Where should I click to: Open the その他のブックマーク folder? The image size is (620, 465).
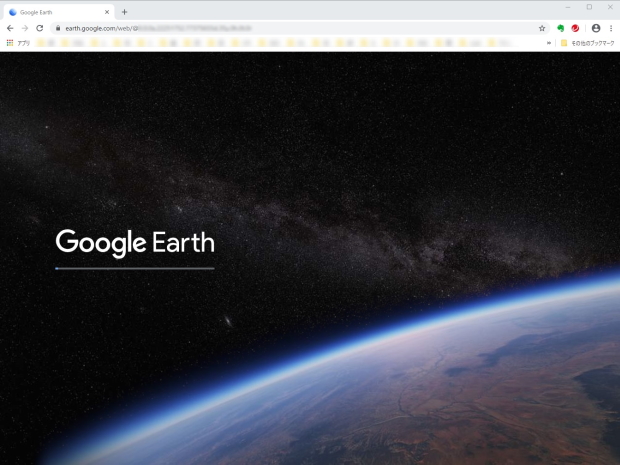588,43
